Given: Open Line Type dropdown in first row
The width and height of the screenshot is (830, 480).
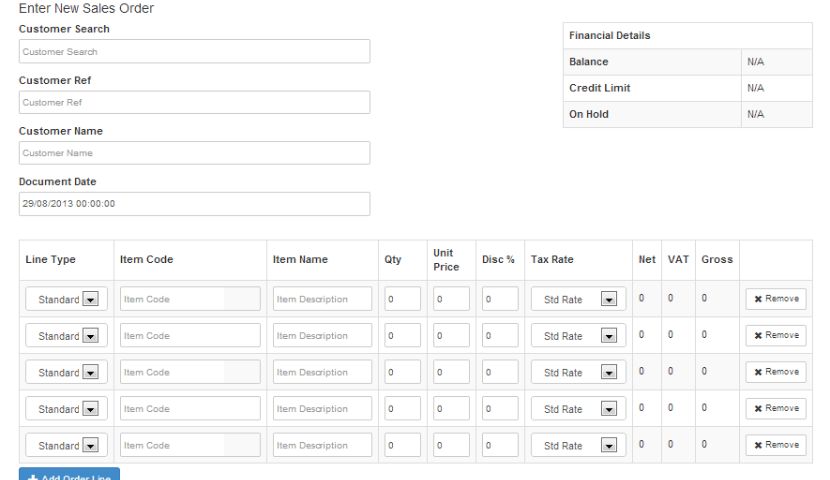Looking at the screenshot, I should (x=66, y=299).
